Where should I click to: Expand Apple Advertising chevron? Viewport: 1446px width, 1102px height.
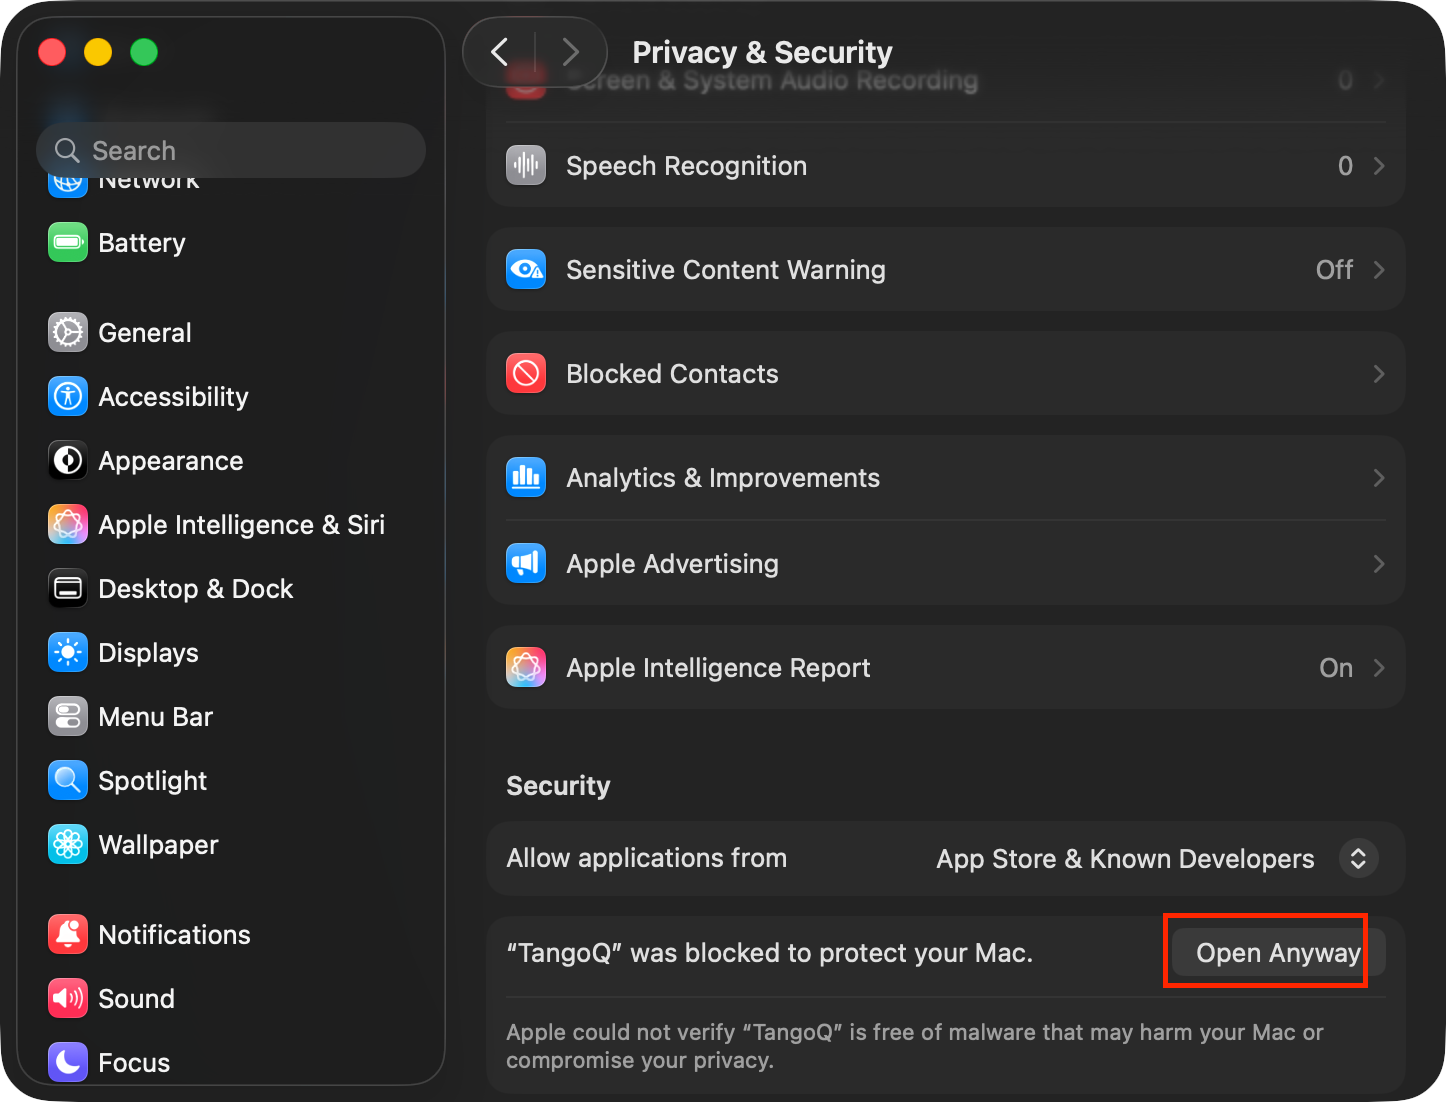point(1379,563)
